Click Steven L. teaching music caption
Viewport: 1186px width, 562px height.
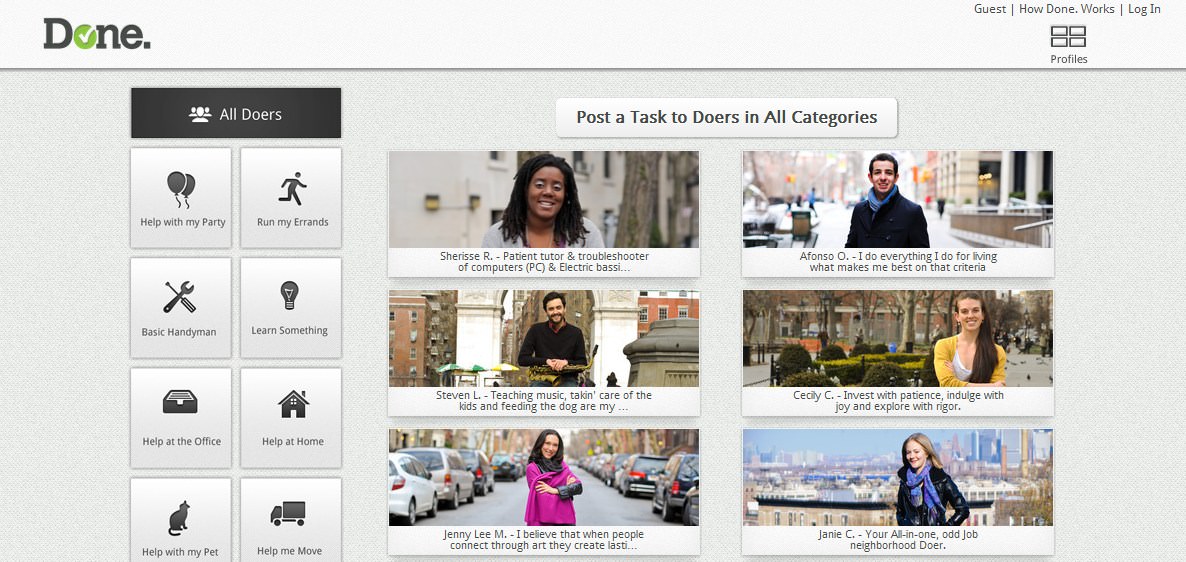point(544,401)
